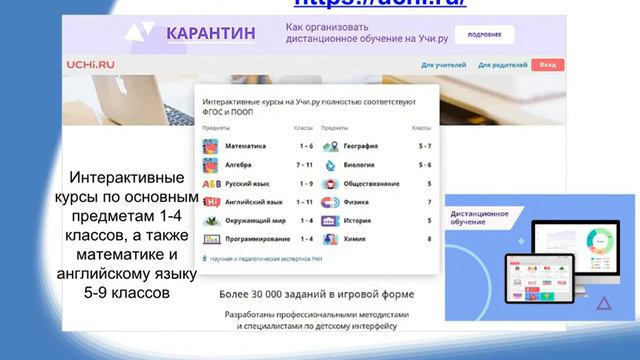Screen dimensions: 640x360
Task: Click the Алгебра subject icon
Action: (x=210, y=165)
